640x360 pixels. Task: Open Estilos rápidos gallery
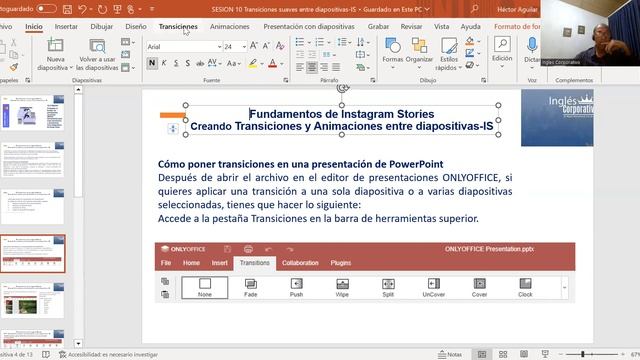point(449,54)
